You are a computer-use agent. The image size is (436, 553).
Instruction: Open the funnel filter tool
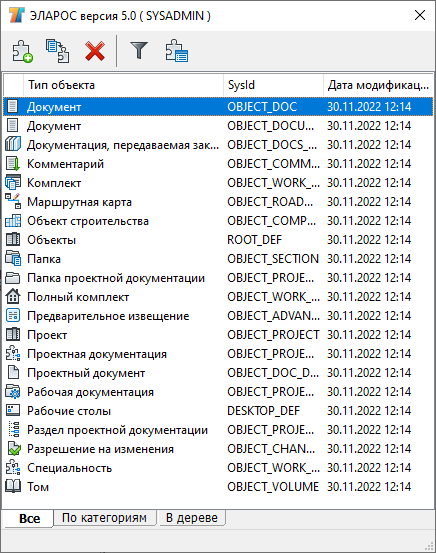(139, 50)
